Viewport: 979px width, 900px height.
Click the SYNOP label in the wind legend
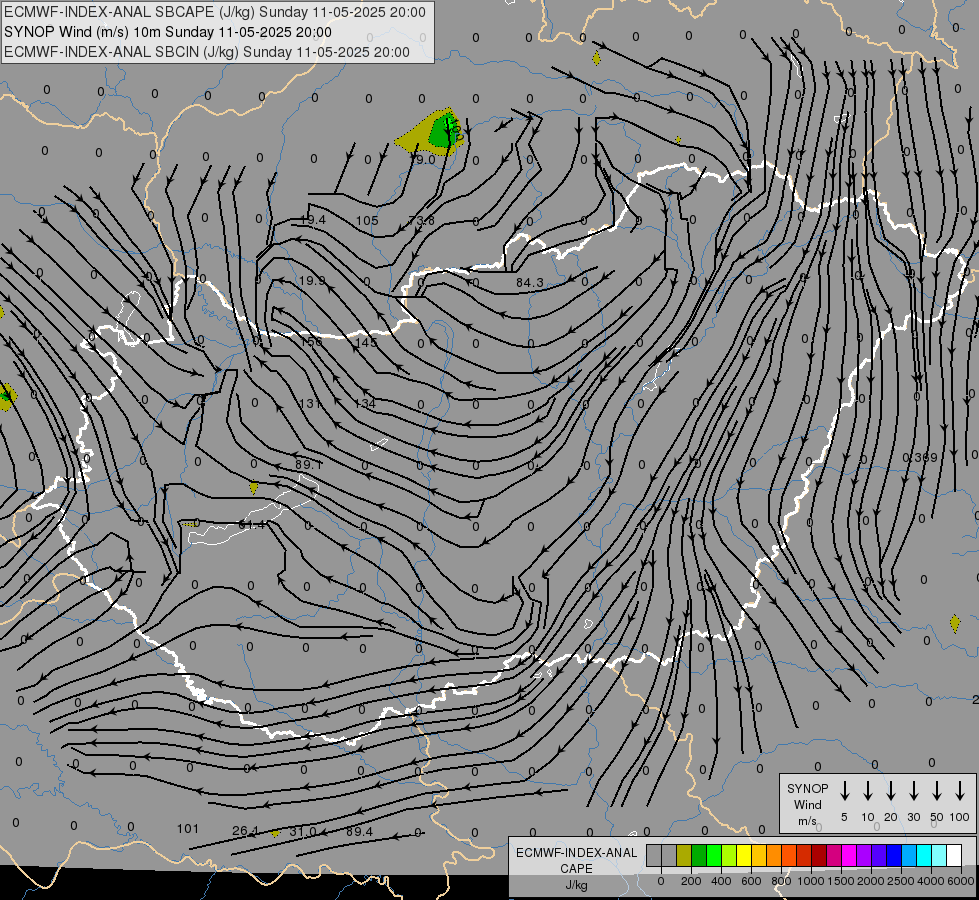click(807, 788)
